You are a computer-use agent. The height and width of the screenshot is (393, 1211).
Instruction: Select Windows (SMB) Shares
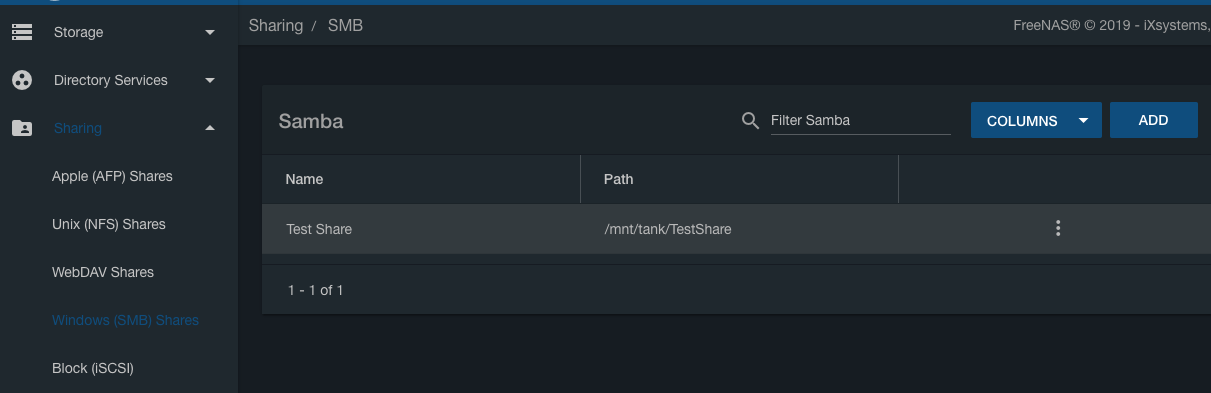pos(125,320)
